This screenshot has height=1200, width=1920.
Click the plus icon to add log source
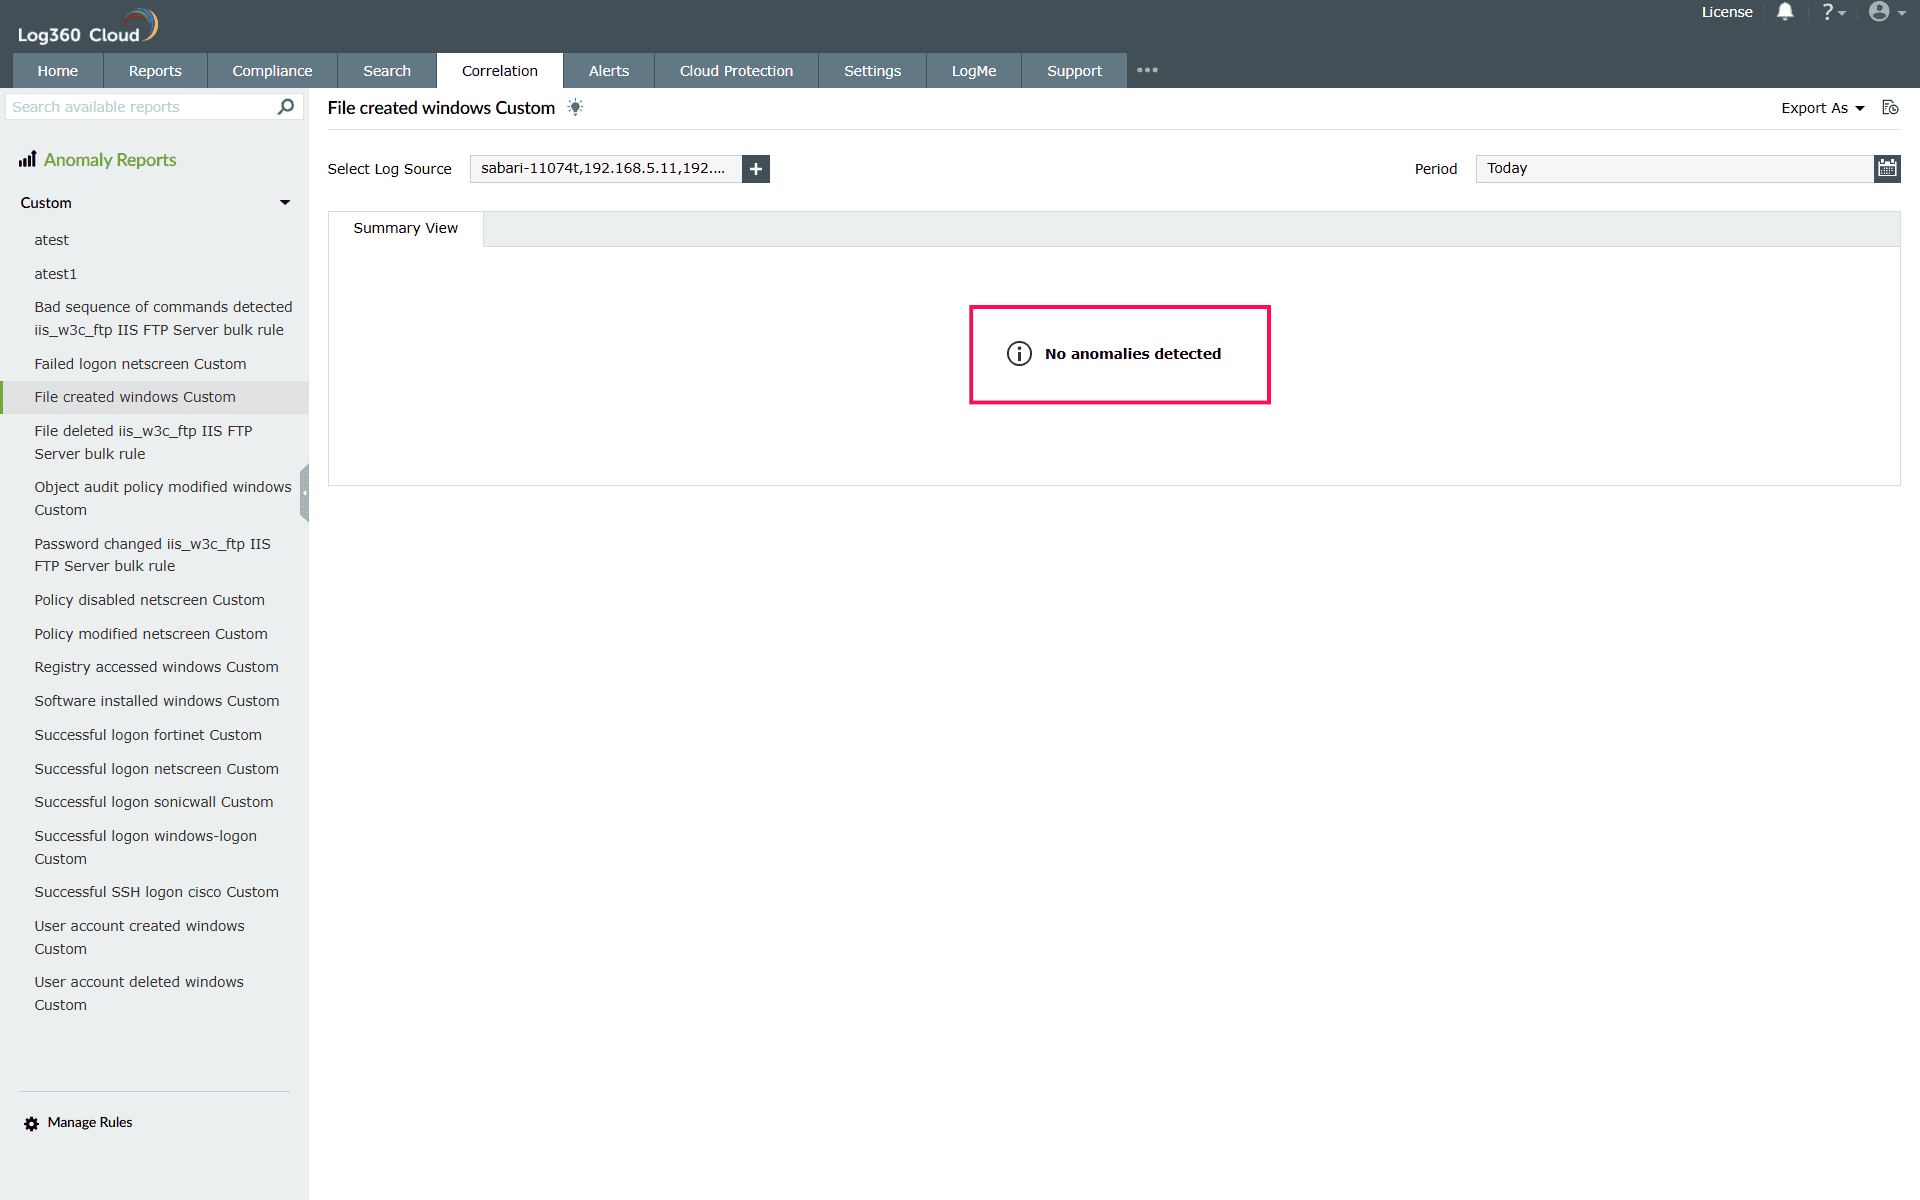(756, 169)
